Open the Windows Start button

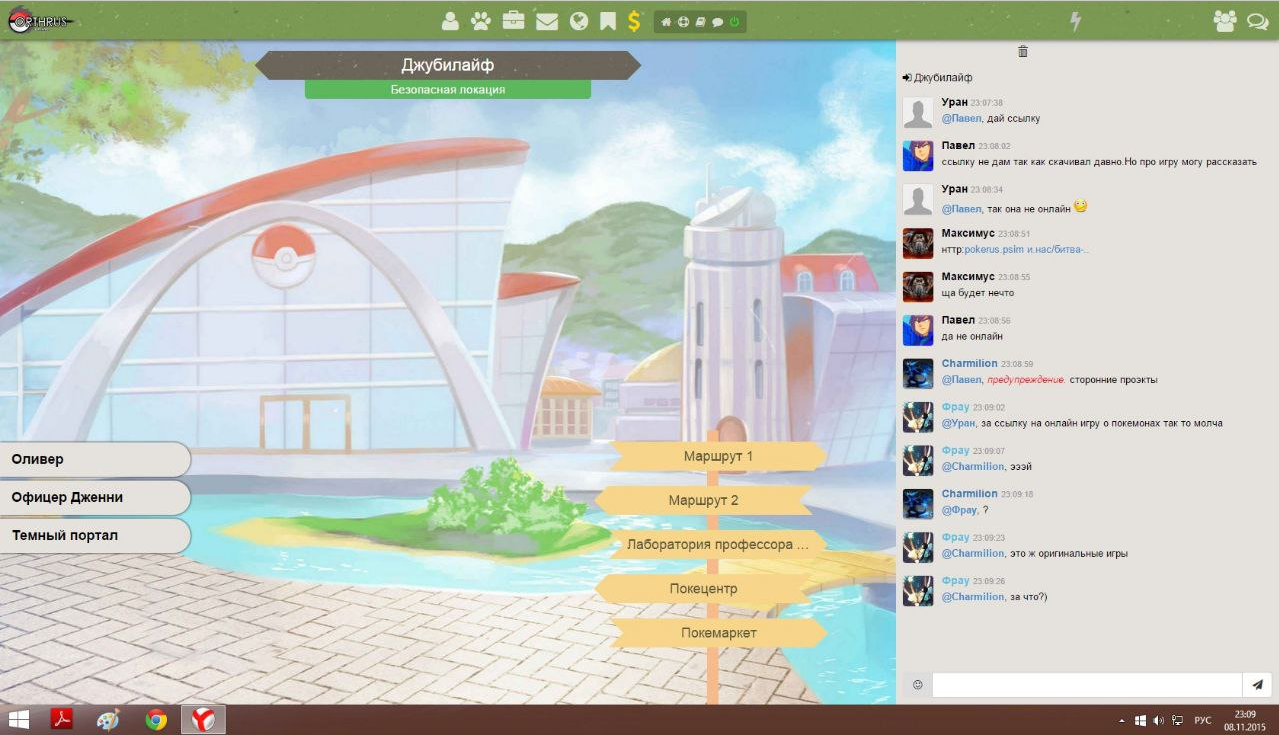pyautogui.click(x=18, y=719)
